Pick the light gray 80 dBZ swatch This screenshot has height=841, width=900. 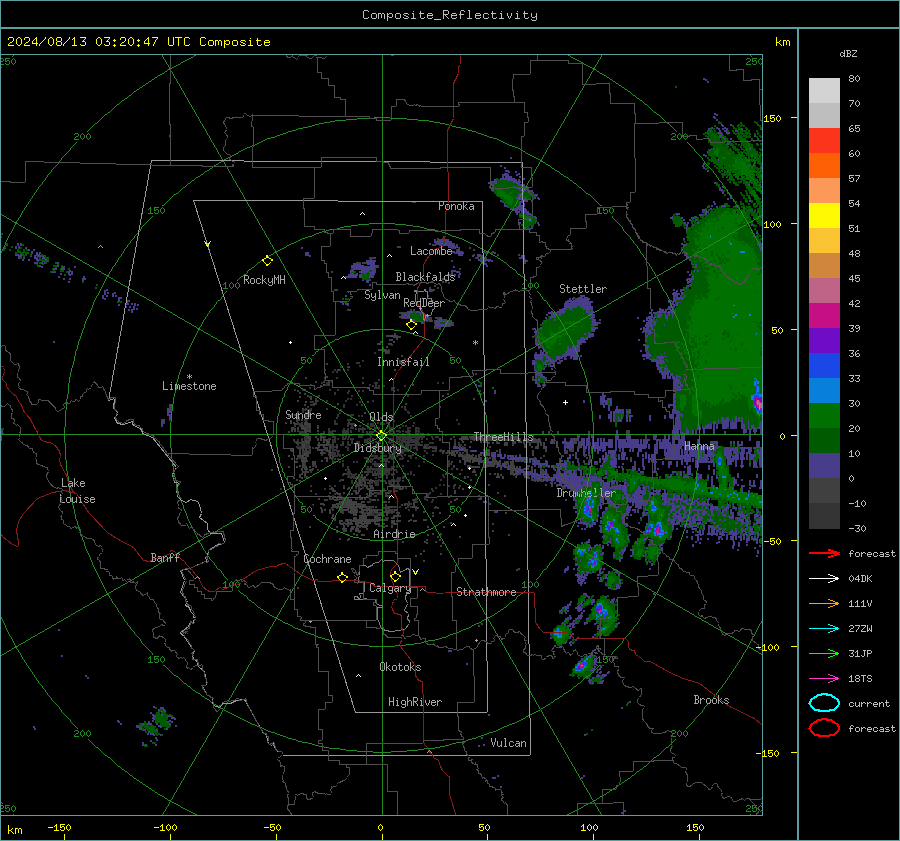coord(824,91)
